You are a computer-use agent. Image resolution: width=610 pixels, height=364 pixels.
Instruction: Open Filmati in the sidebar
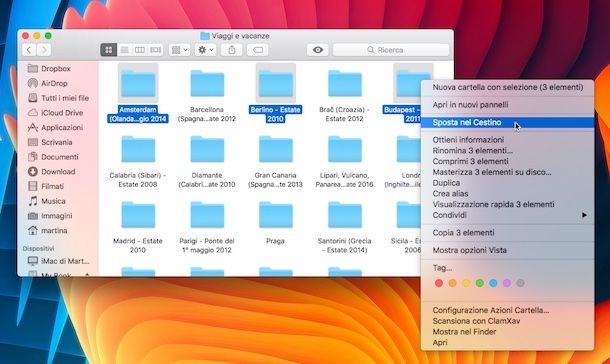tap(46, 186)
